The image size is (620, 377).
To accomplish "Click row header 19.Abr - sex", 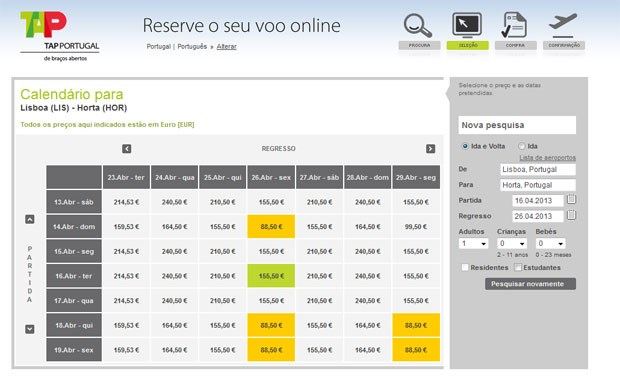I will click(x=74, y=350).
